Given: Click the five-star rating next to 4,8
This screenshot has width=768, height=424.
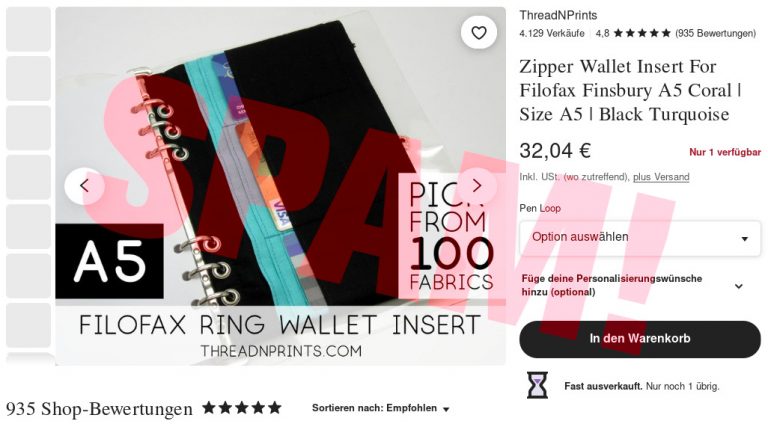Looking at the screenshot, I should pyautogui.click(x=642, y=33).
